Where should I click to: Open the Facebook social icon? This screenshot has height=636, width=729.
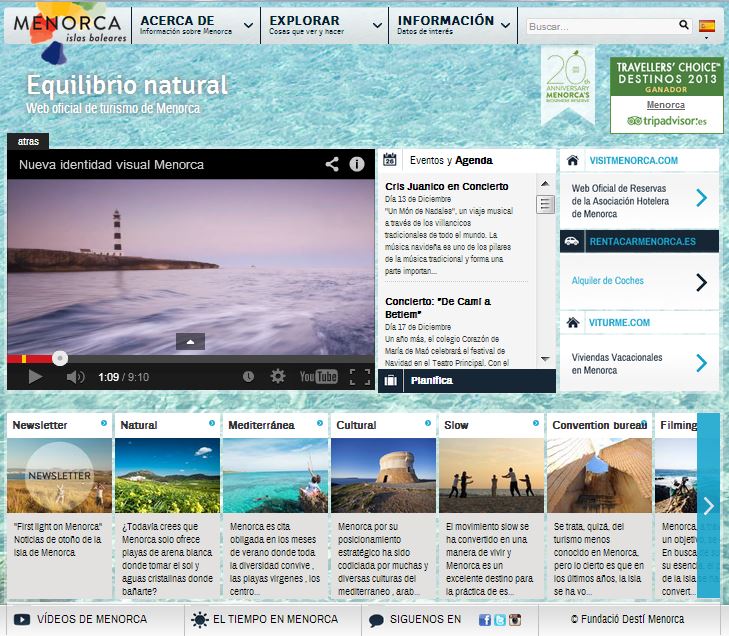485,620
